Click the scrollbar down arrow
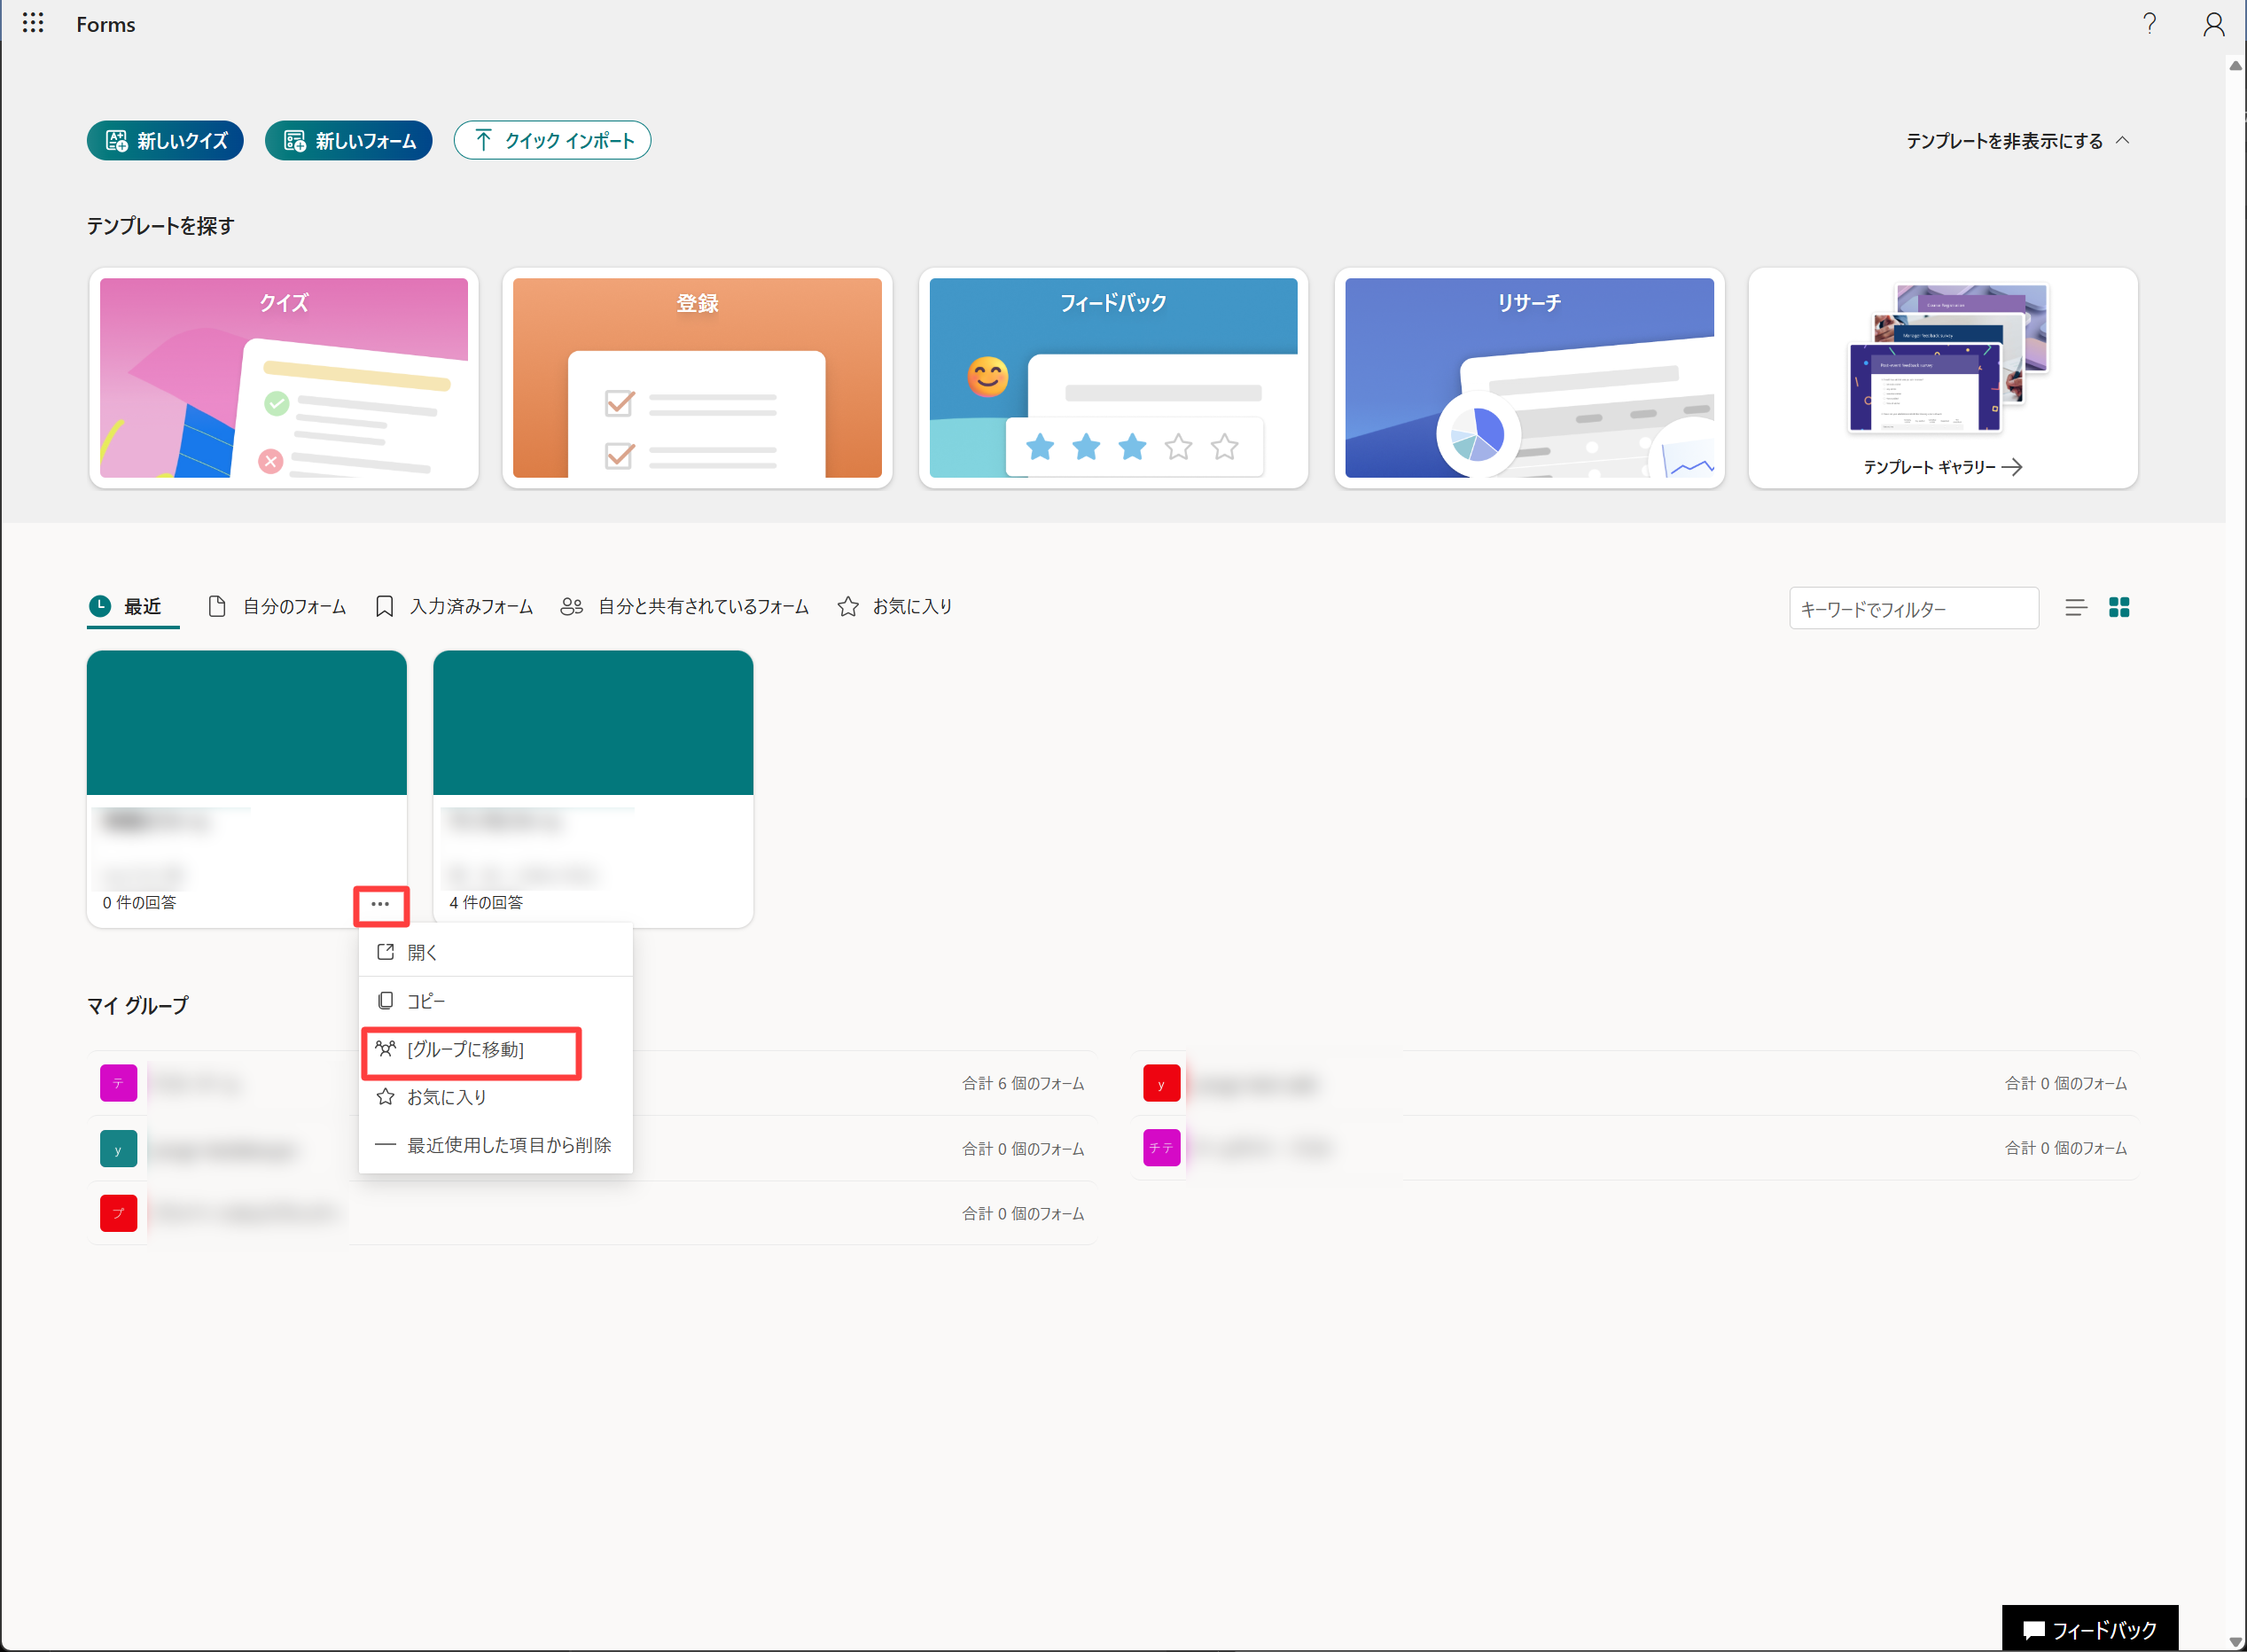2247x1652 pixels. pos(2235,1641)
